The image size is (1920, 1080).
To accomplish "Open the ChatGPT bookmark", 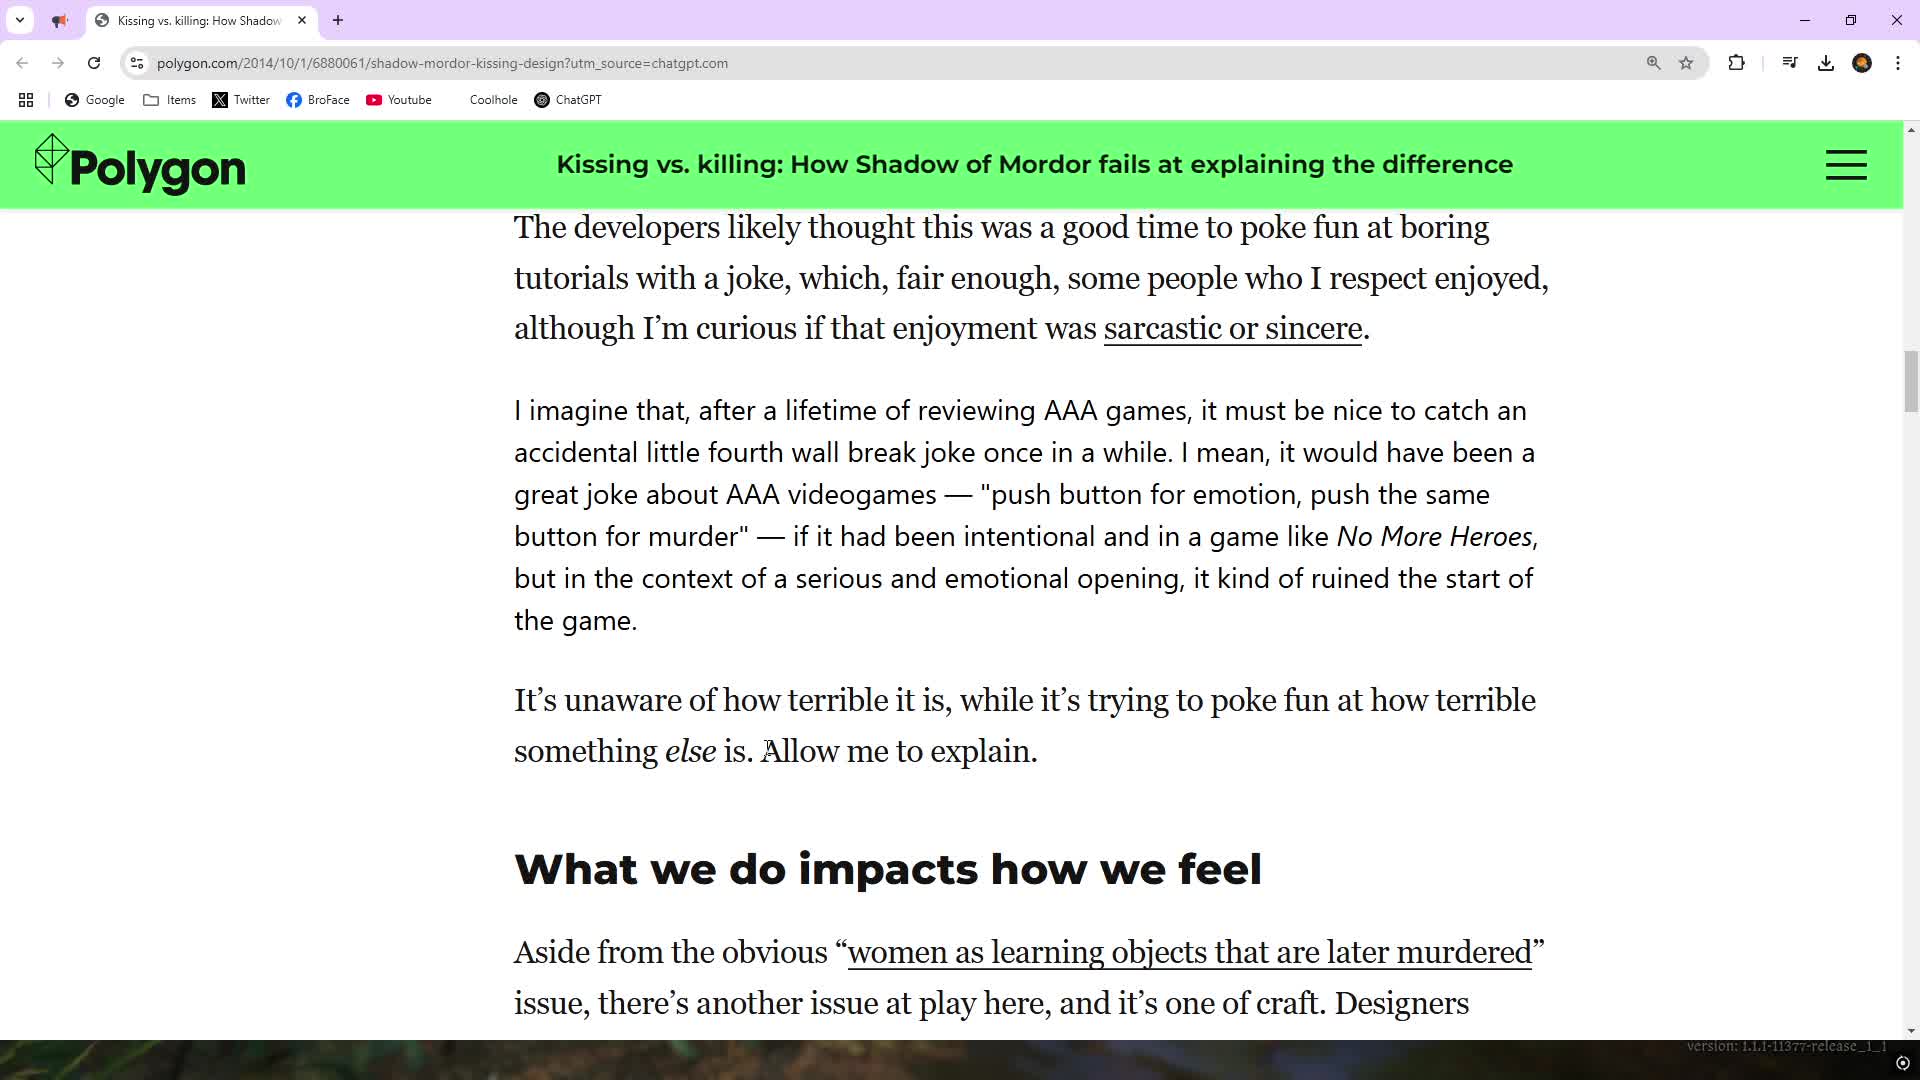I will coord(568,100).
